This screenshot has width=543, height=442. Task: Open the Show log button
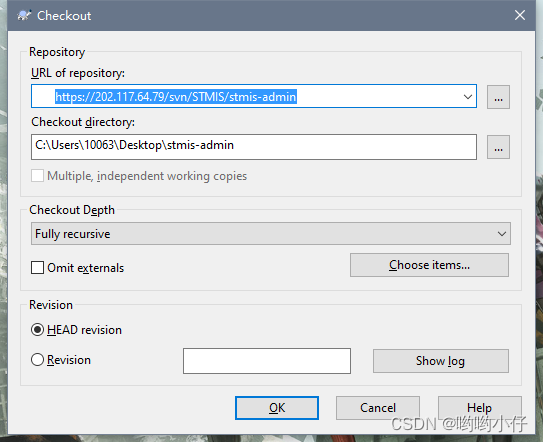[440, 361]
